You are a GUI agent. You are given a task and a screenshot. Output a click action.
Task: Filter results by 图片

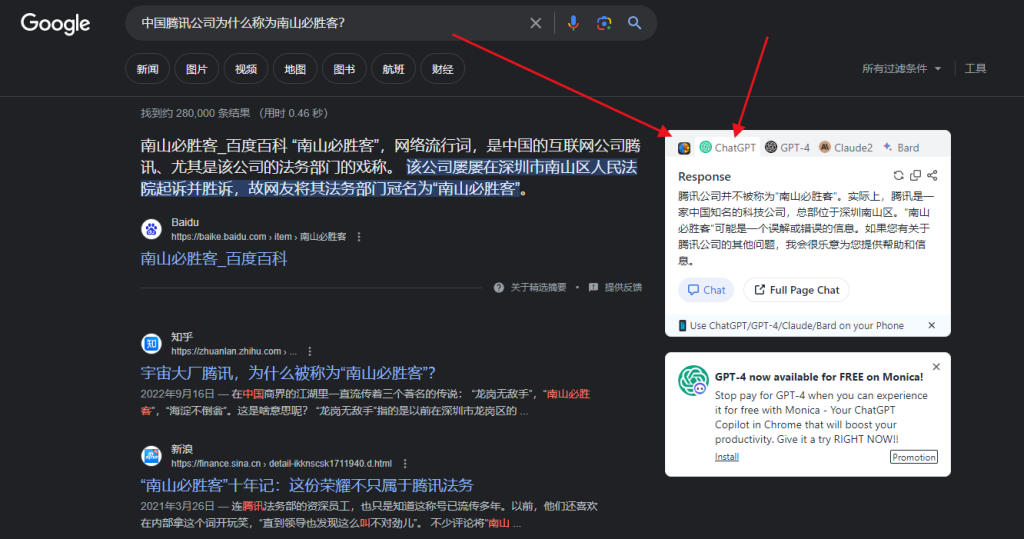[x=197, y=69]
